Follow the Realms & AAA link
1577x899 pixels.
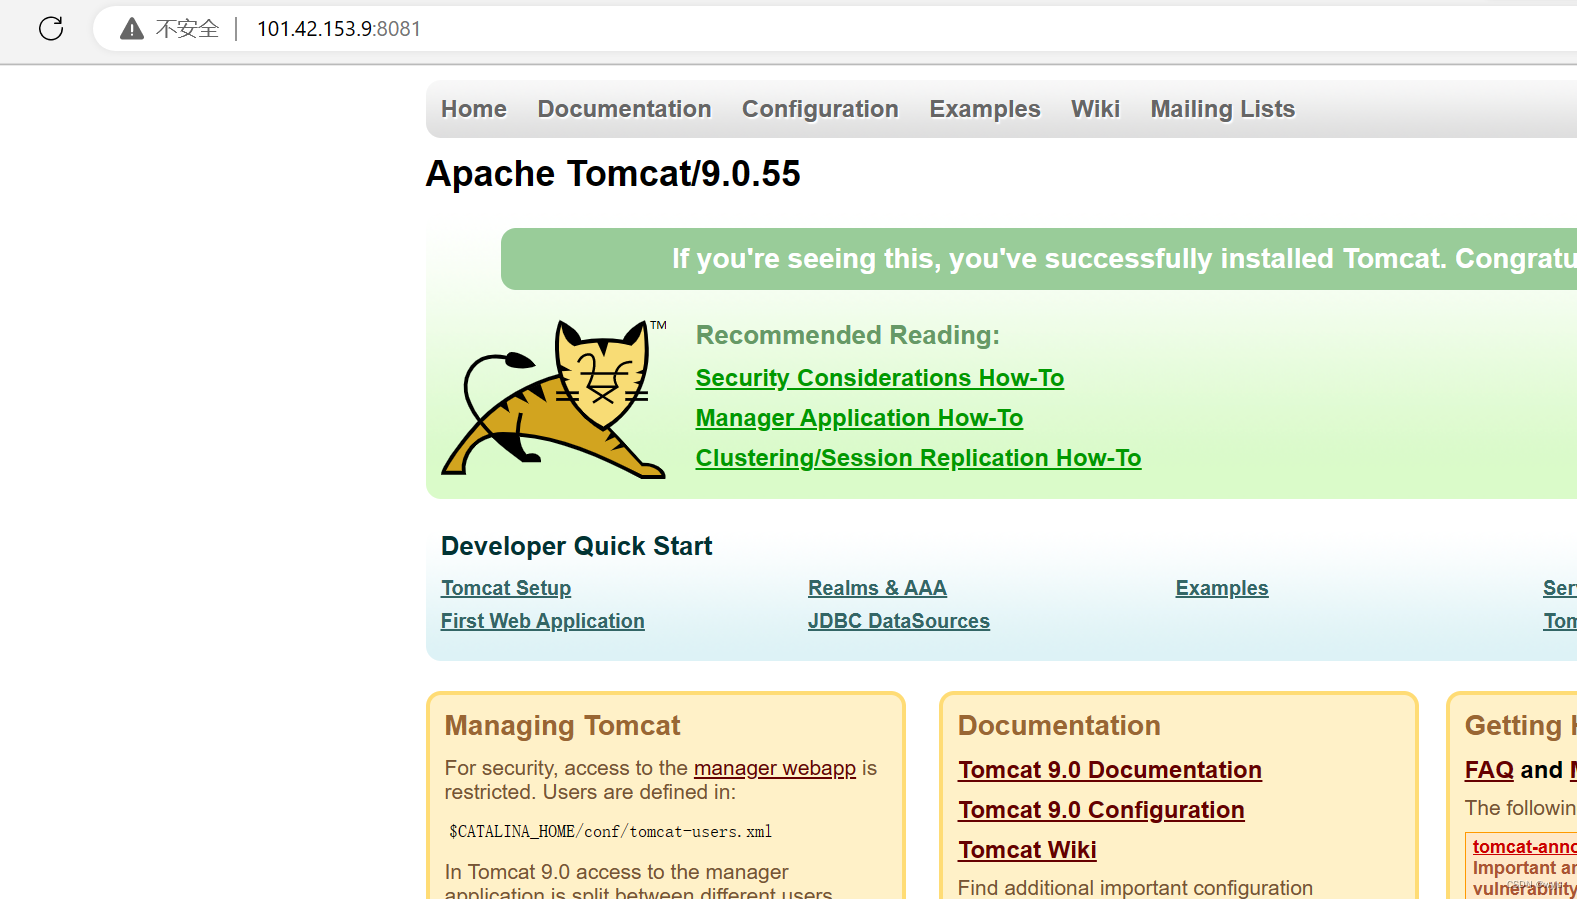pos(877,588)
